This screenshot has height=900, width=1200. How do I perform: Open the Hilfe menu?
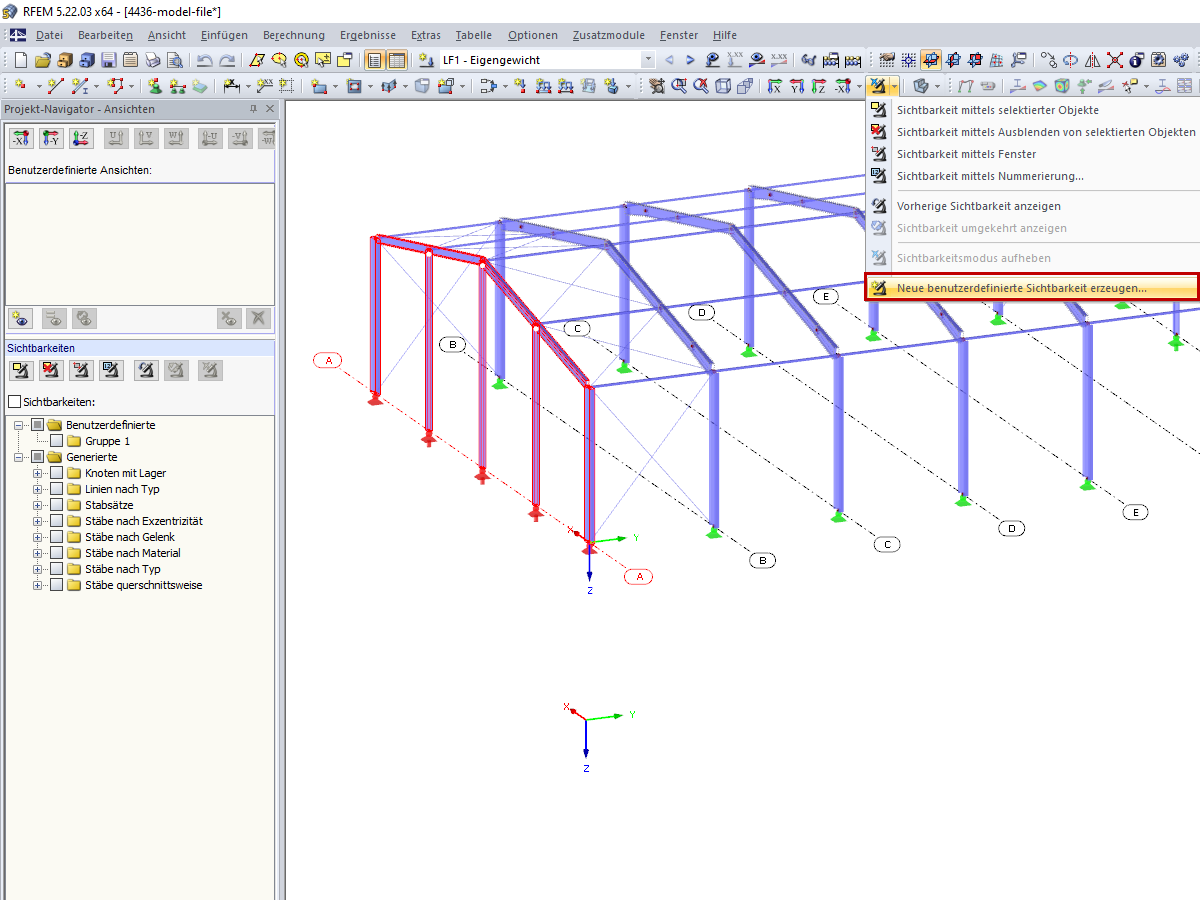(725, 35)
